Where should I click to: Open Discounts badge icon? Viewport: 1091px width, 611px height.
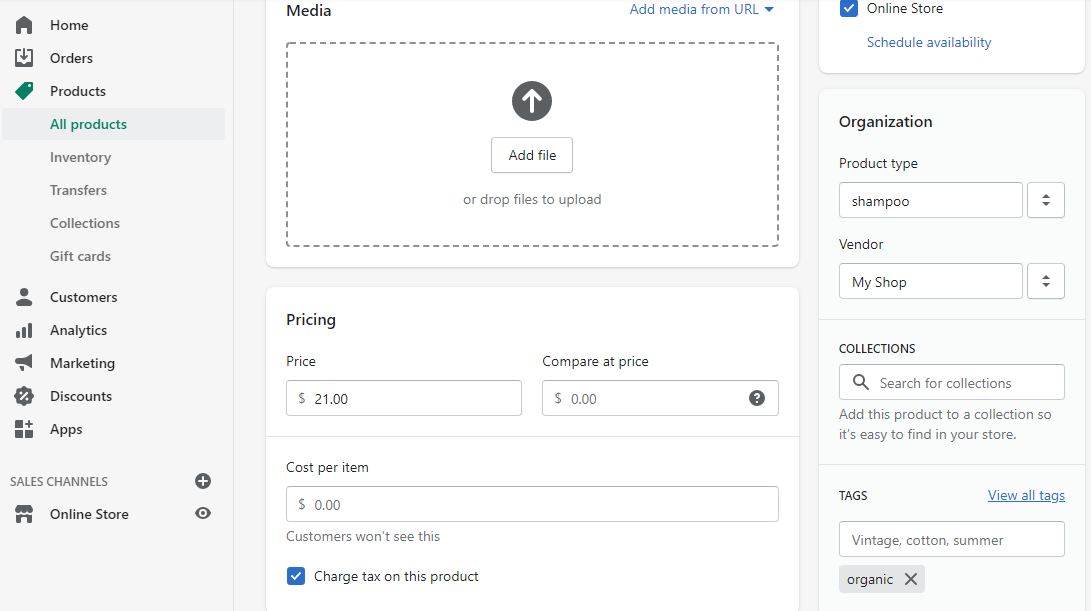tap(24, 396)
